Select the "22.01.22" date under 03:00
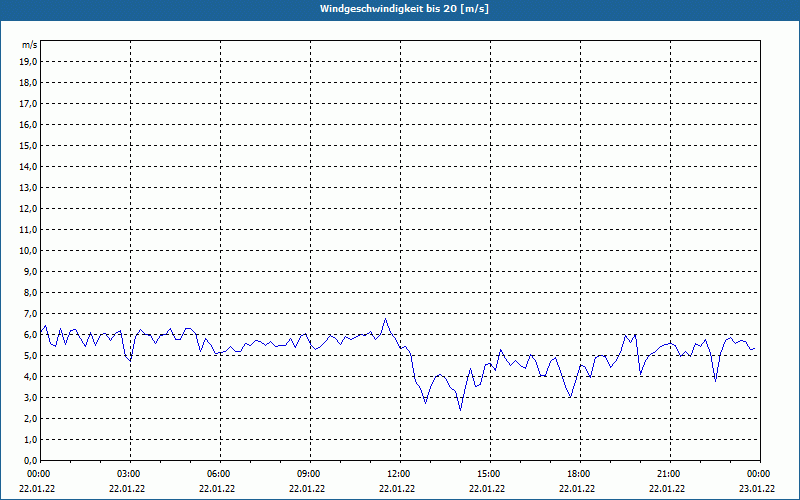 (127, 489)
